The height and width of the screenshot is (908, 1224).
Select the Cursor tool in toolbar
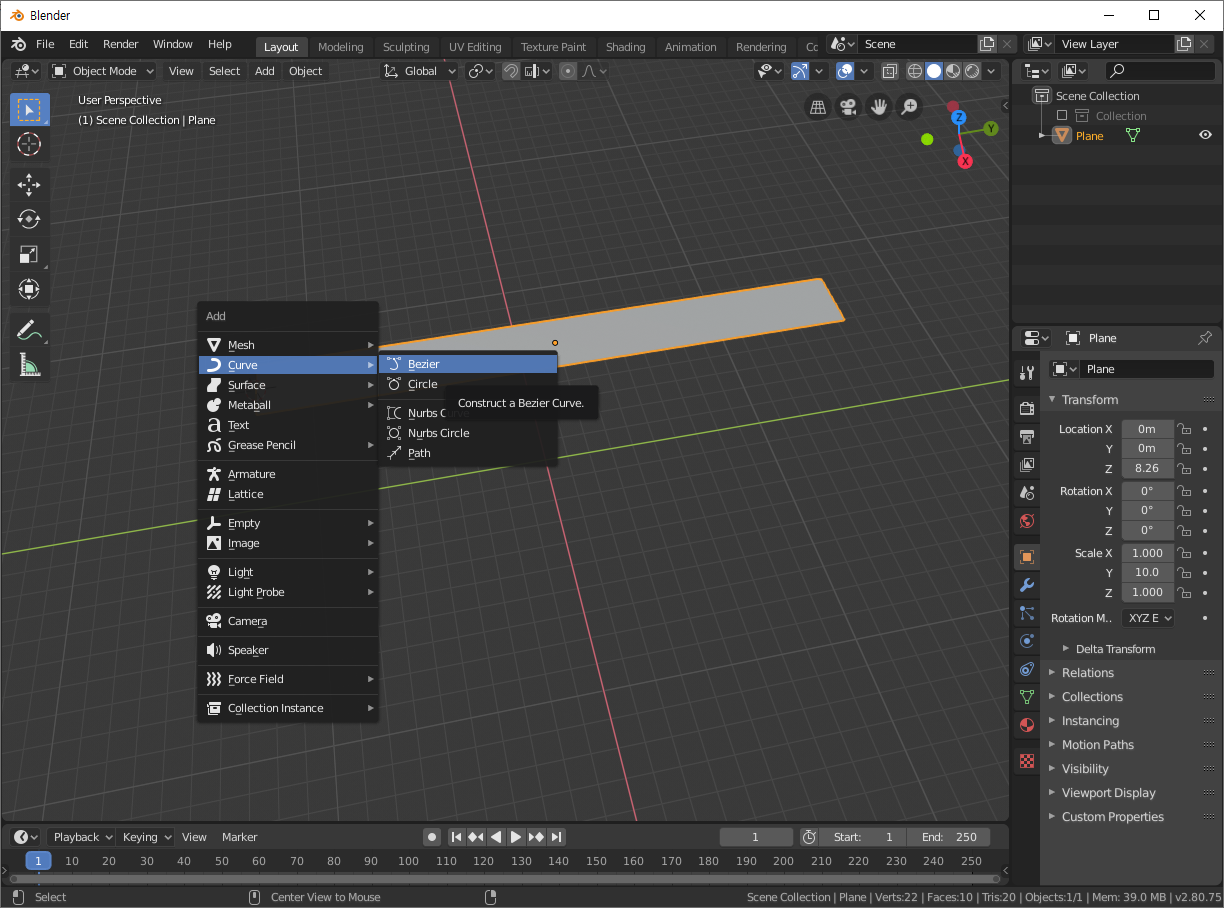coord(29,145)
